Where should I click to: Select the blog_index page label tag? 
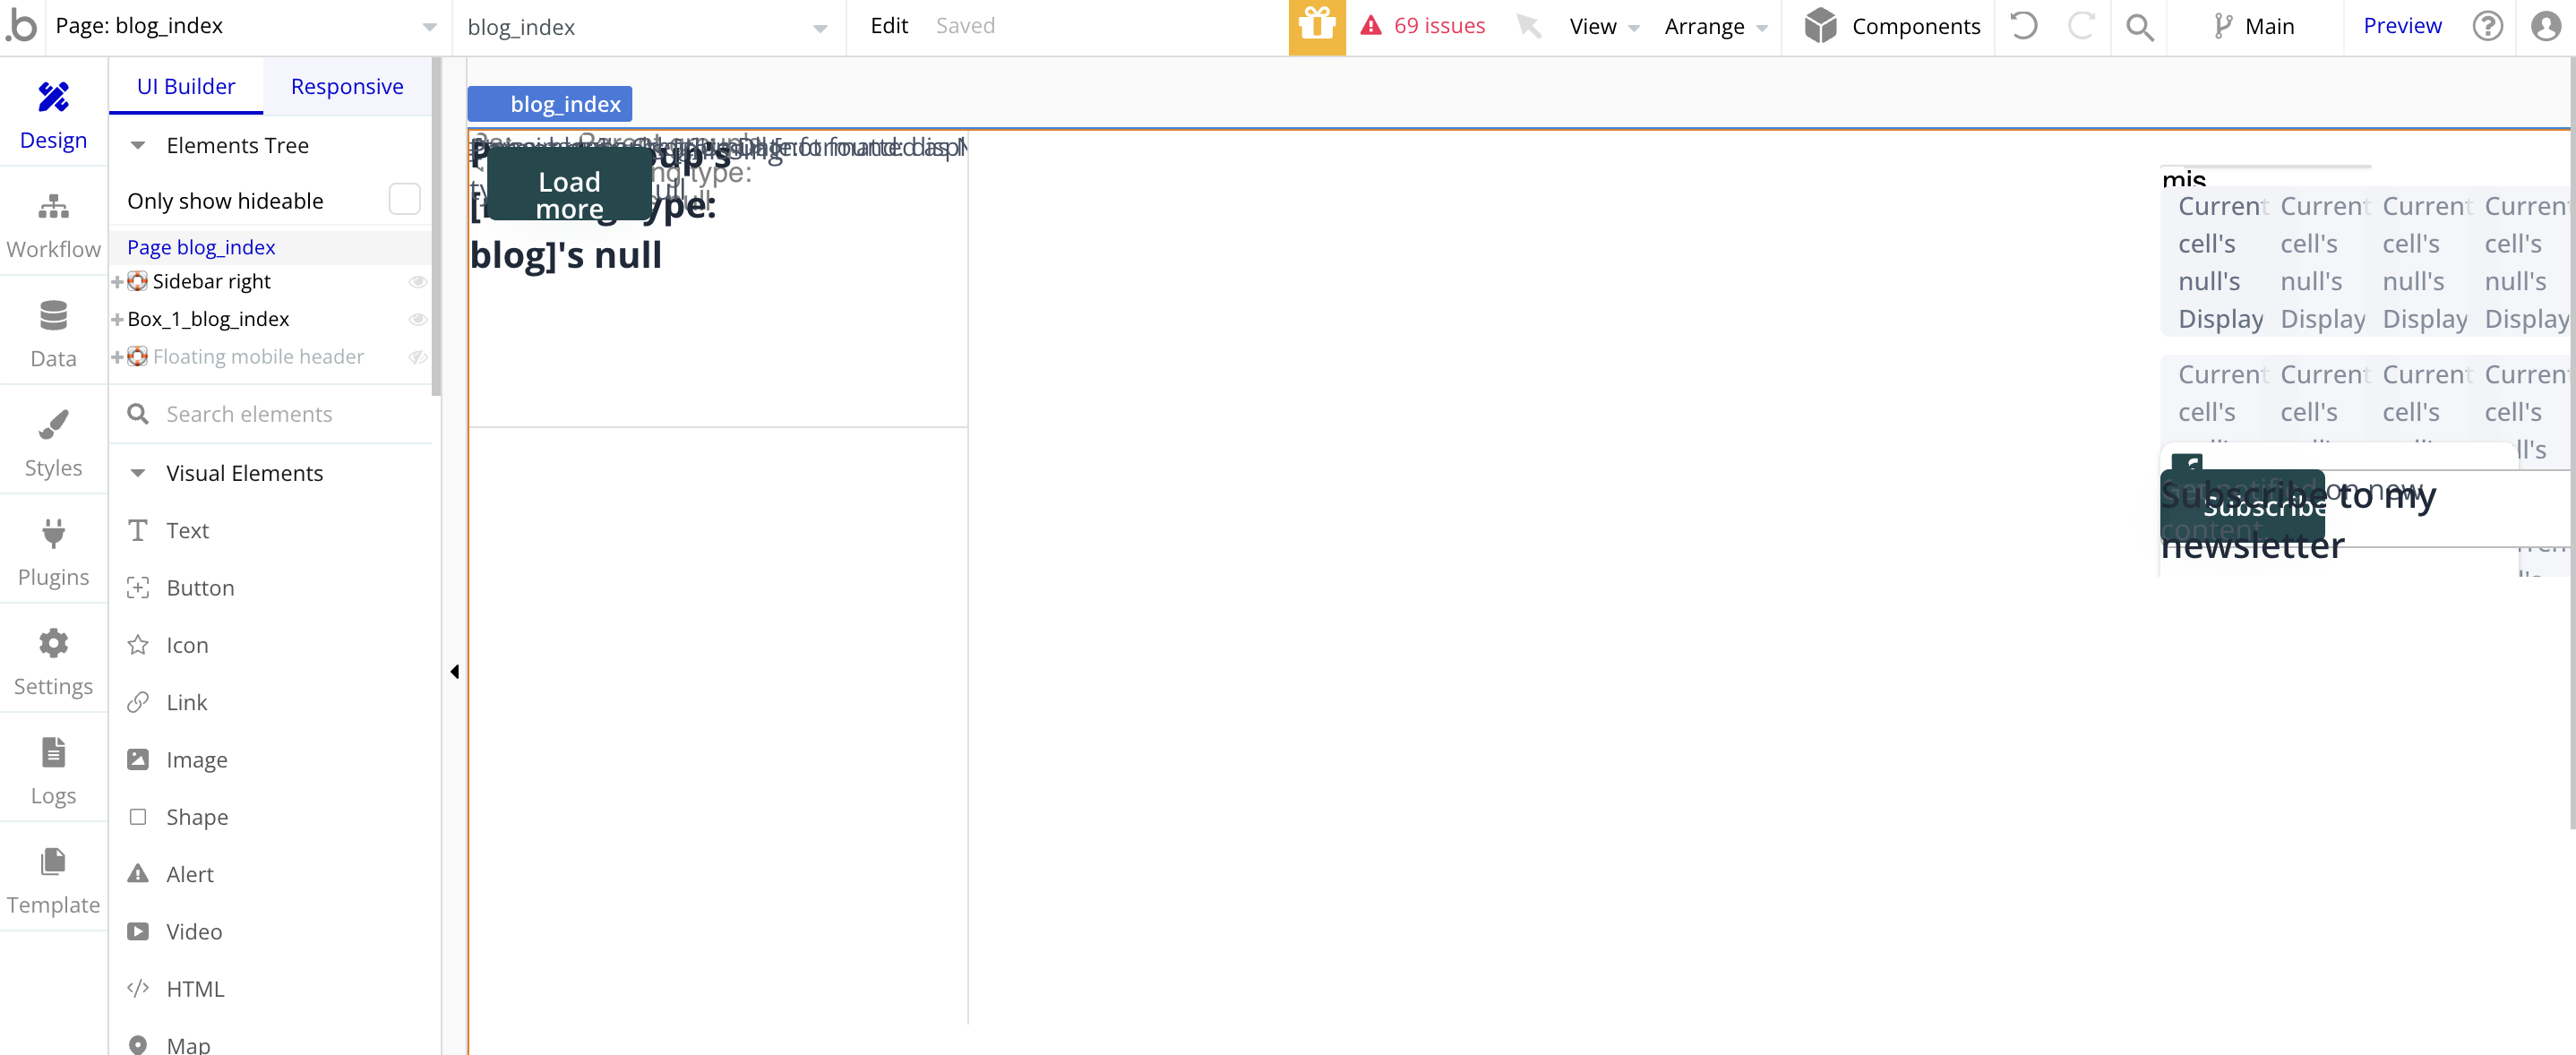550,103
